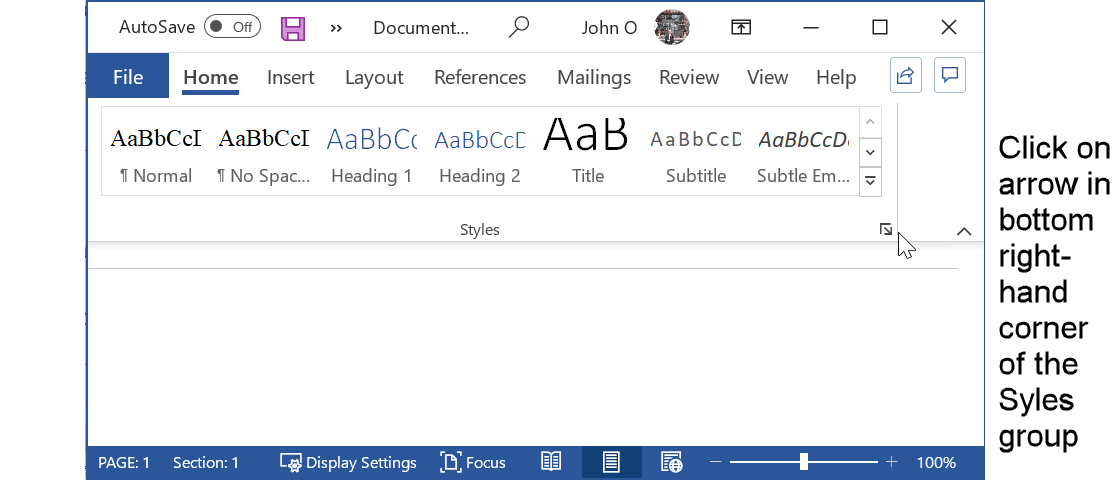Enable Focus mode in status bar
1115x480 pixels.
pyautogui.click(x=473, y=462)
